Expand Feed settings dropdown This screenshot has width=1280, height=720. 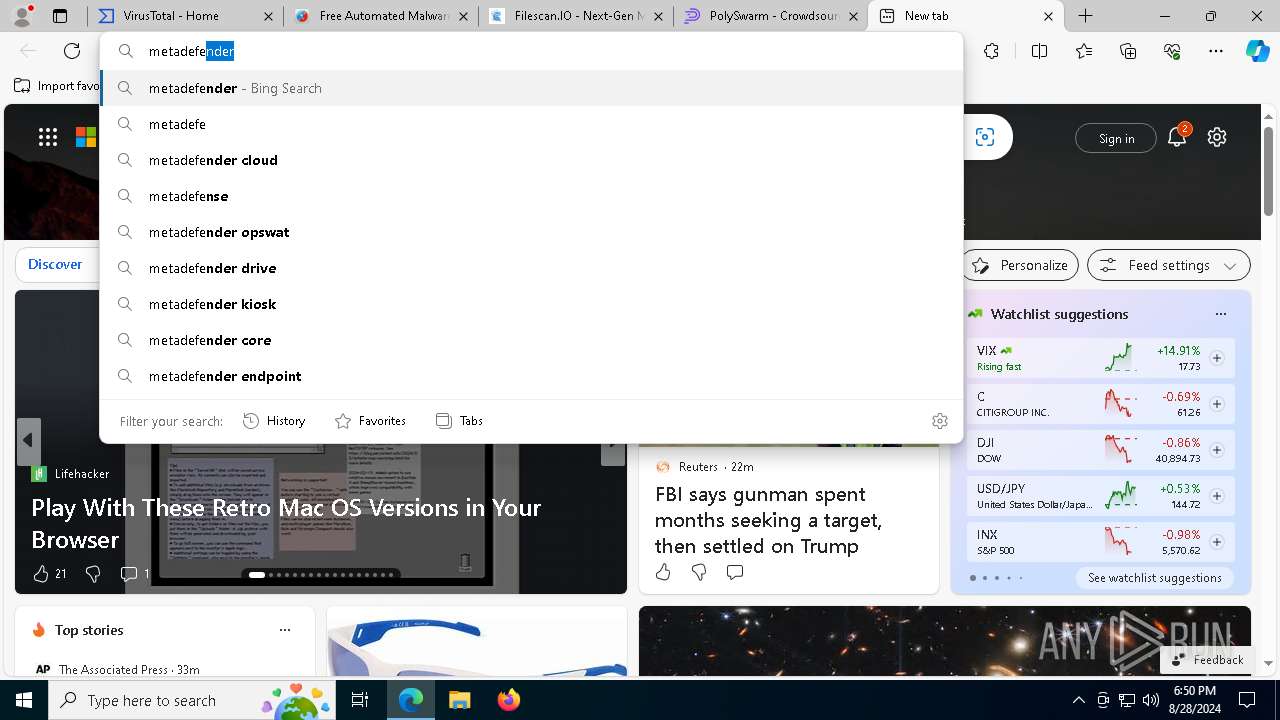tap(1169, 265)
